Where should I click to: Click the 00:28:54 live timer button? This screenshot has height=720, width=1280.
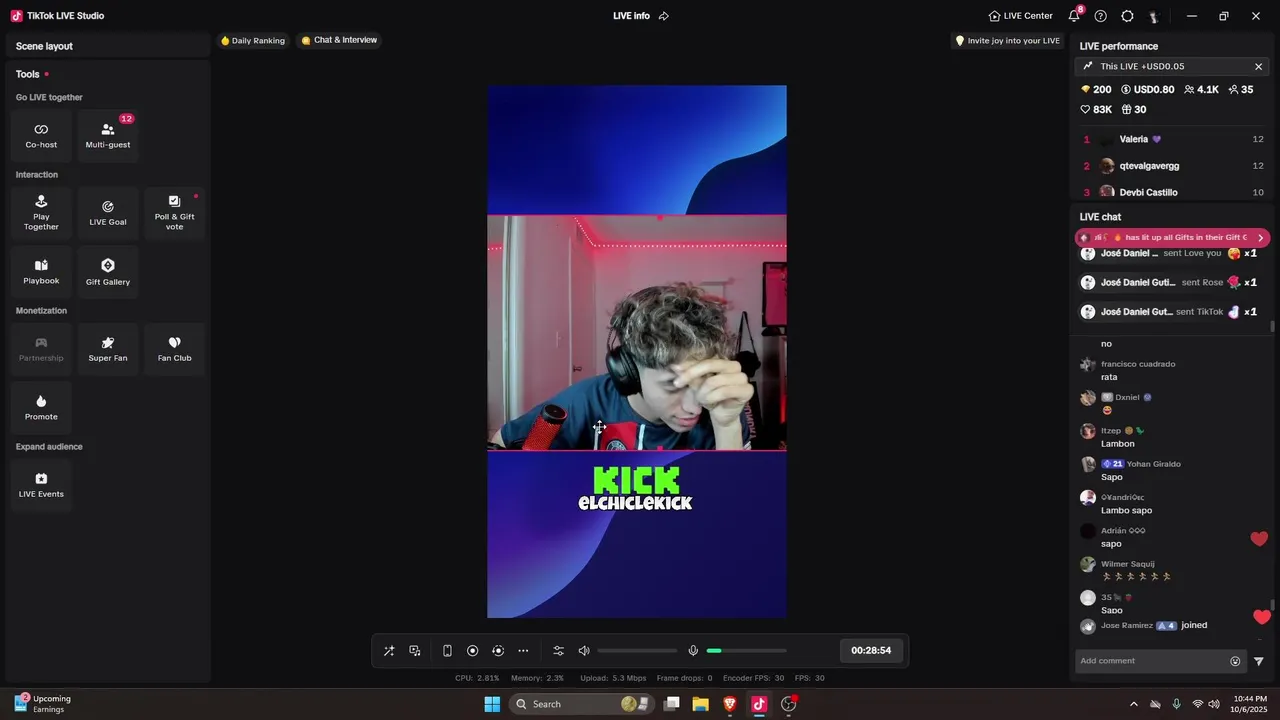click(x=871, y=651)
